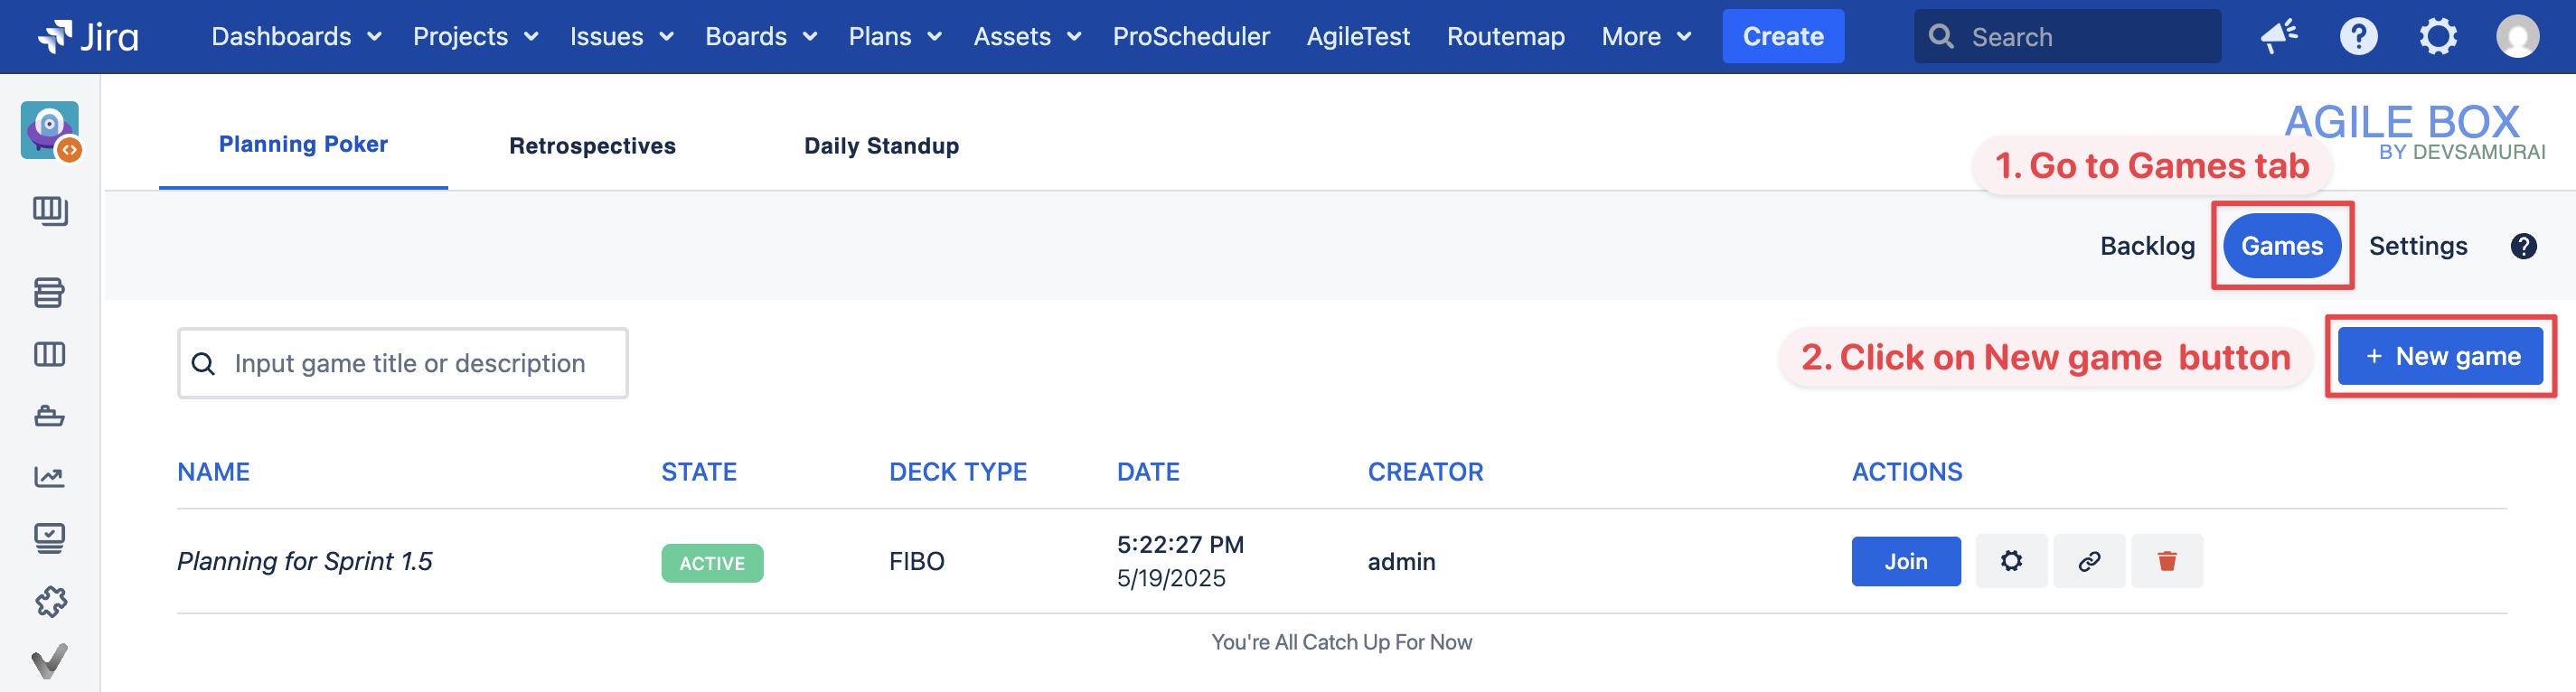Screen dimensions: 2576x692
Task: Open the user profile avatar
Action: coord(2516,37)
